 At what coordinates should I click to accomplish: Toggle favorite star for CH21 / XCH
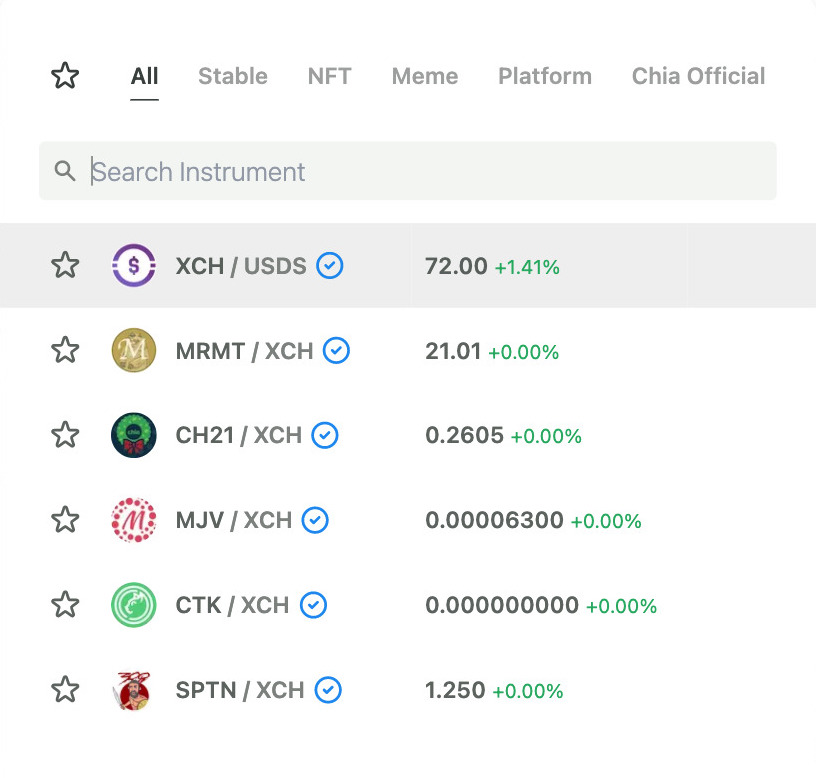click(x=65, y=435)
